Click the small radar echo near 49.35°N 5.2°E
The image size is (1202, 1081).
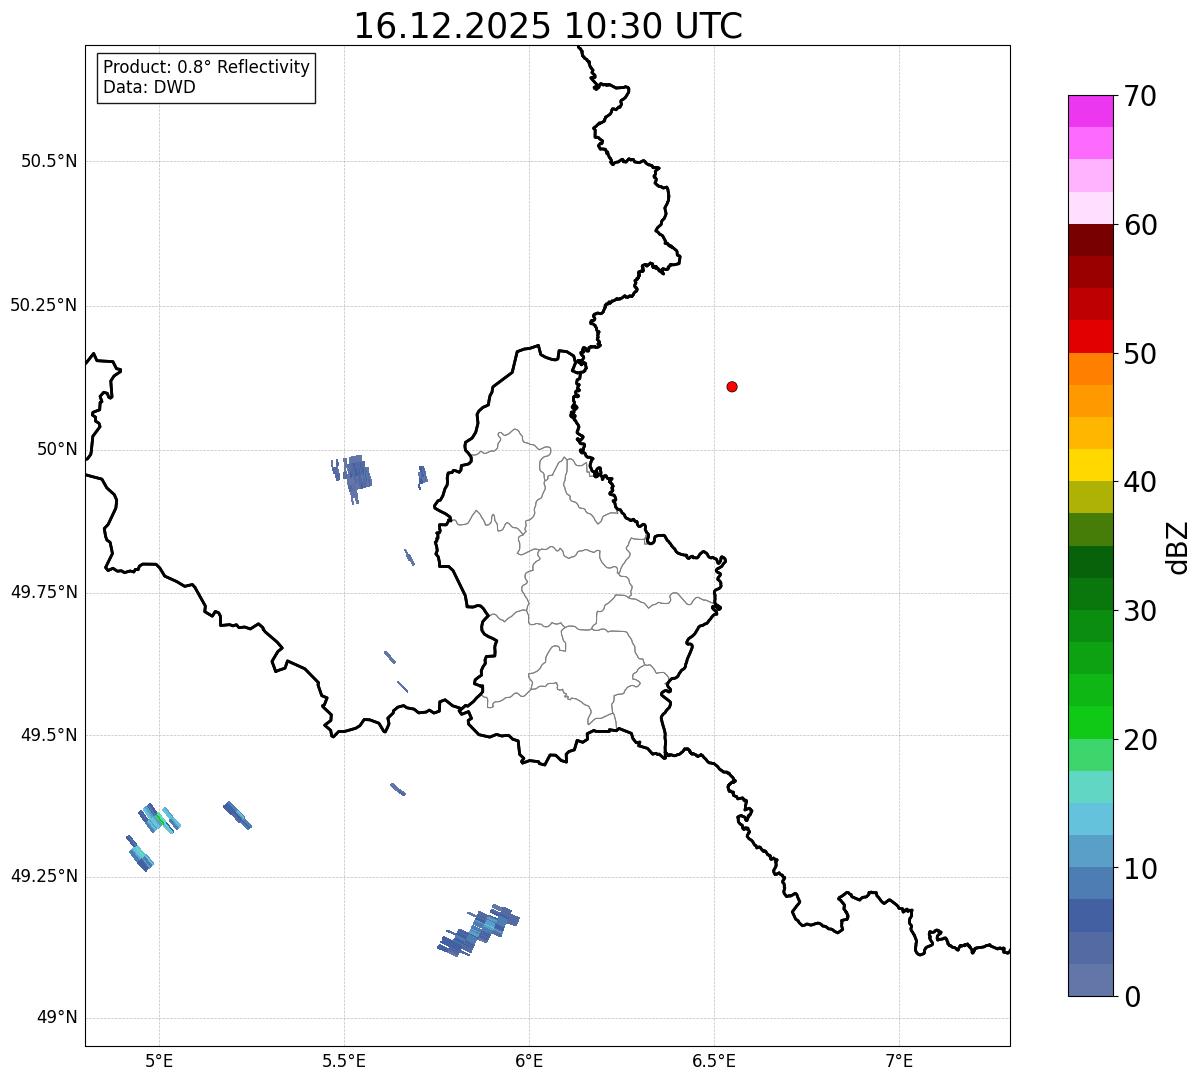click(x=237, y=815)
